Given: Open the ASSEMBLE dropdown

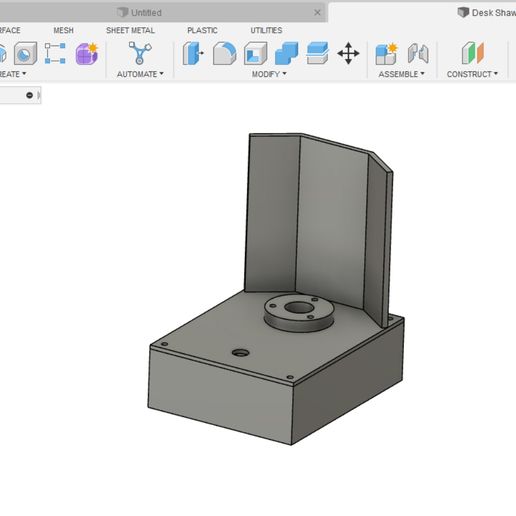Looking at the screenshot, I should pyautogui.click(x=401, y=74).
